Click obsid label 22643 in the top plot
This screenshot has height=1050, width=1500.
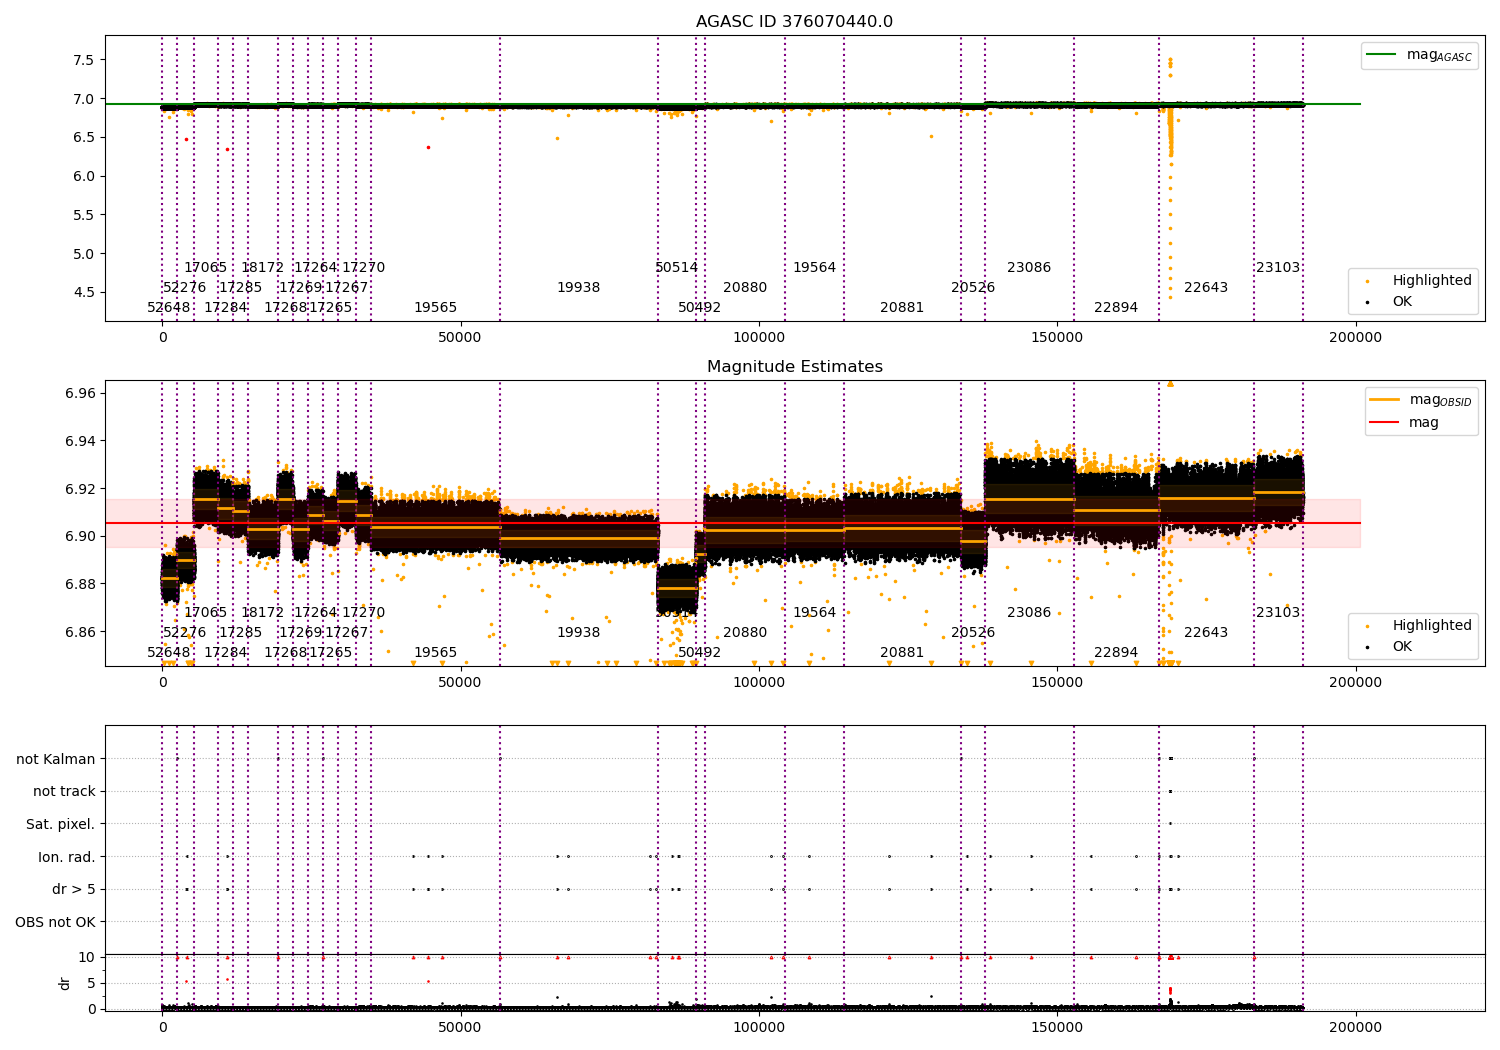(x=1206, y=288)
